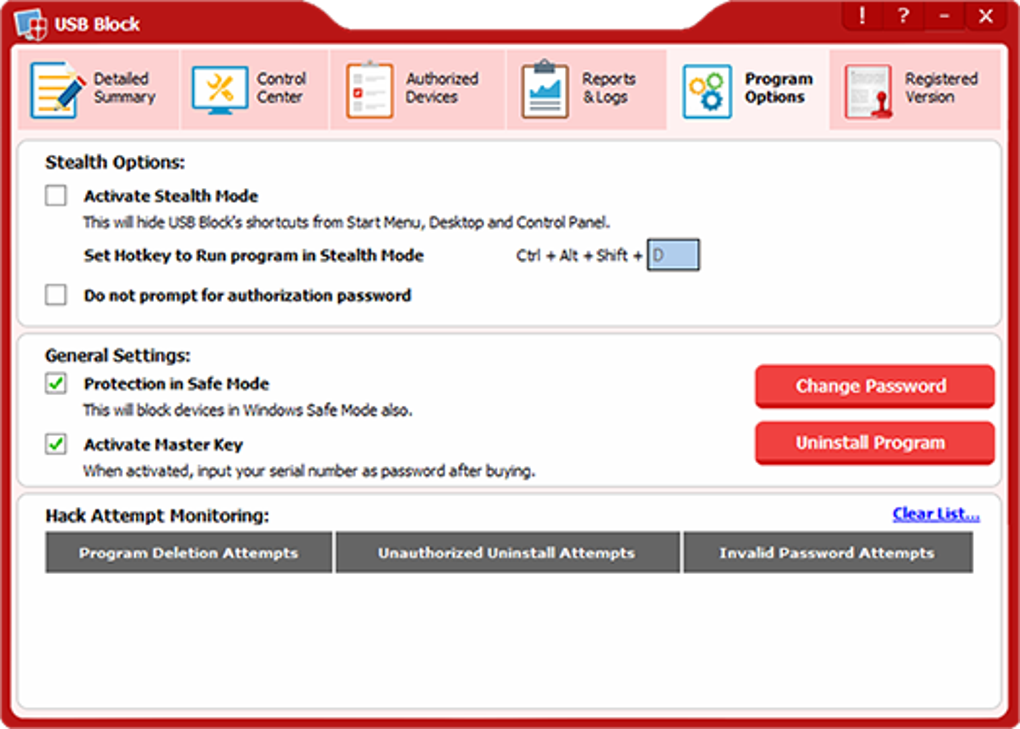1020x729 pixels.
Task: Minimize the USB Block window
Action: click(944, 16)
